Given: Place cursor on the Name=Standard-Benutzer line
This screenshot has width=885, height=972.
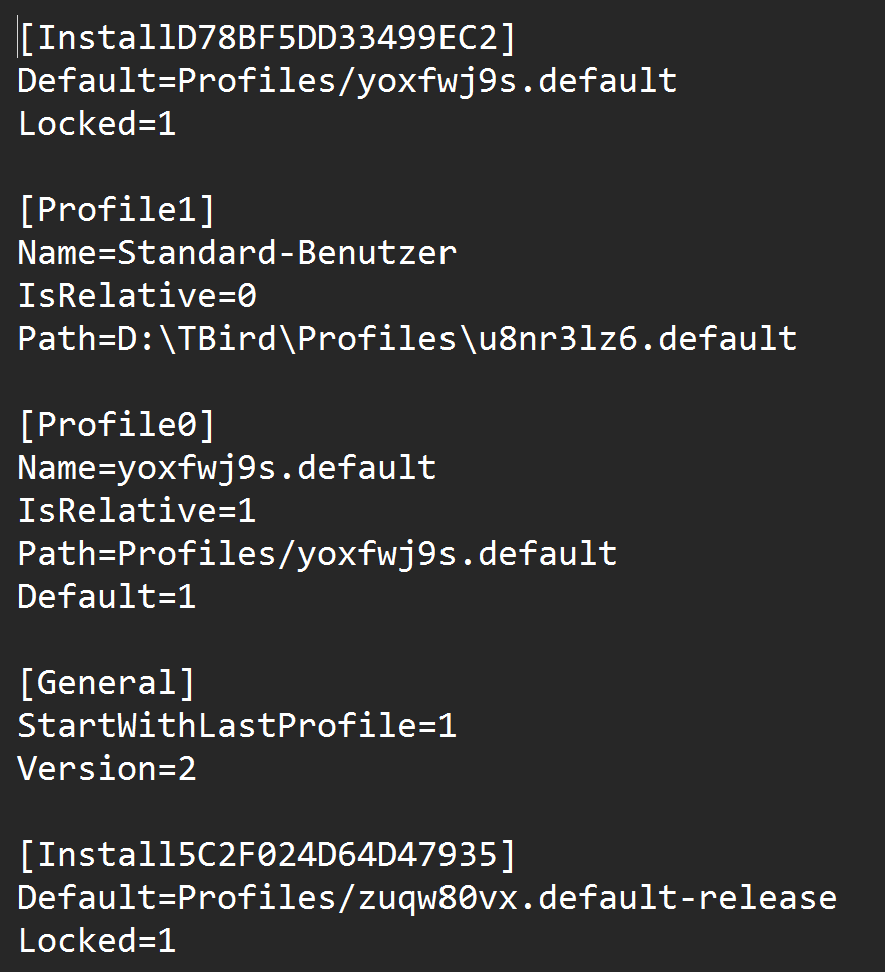Looking at the screenshot, I should coord(237,253).
